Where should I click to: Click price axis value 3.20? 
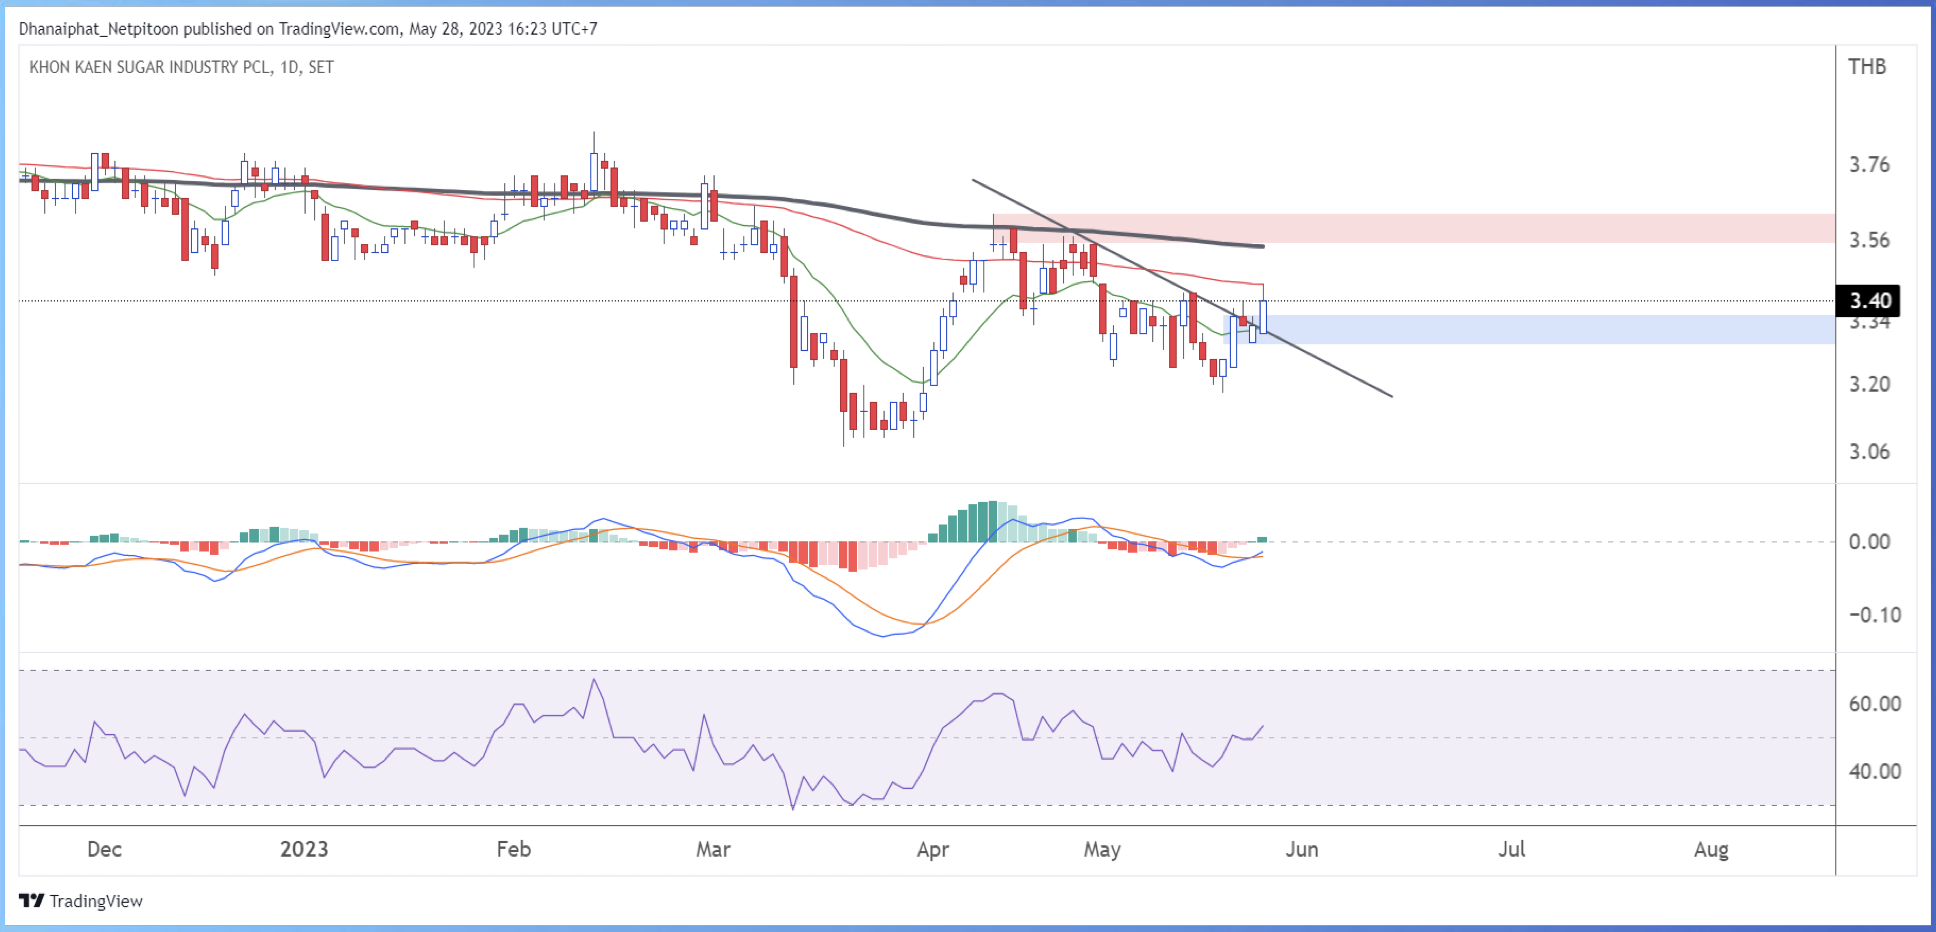(1869, 384)
